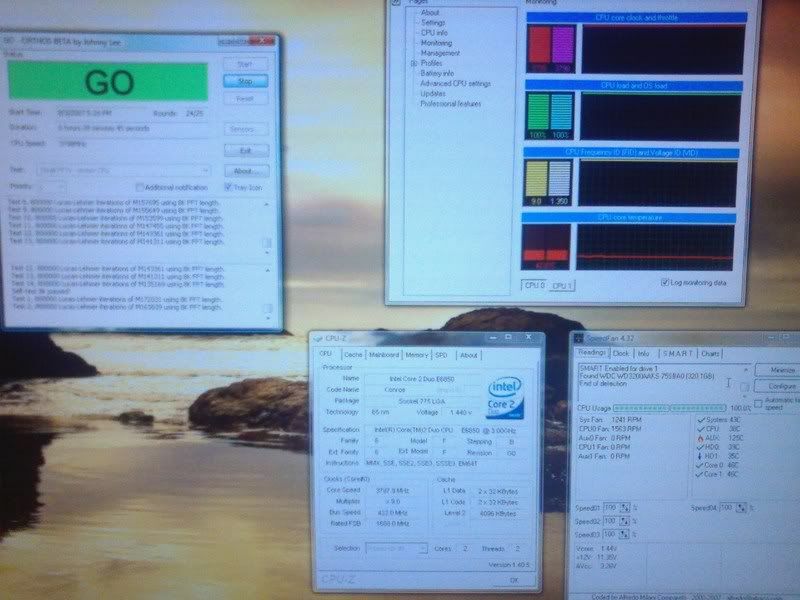The width and height of the screenshot is (800, 600).
Task: Click the Intel Core 2 Duo logo in CPU-Z
Action: point(505,398)
